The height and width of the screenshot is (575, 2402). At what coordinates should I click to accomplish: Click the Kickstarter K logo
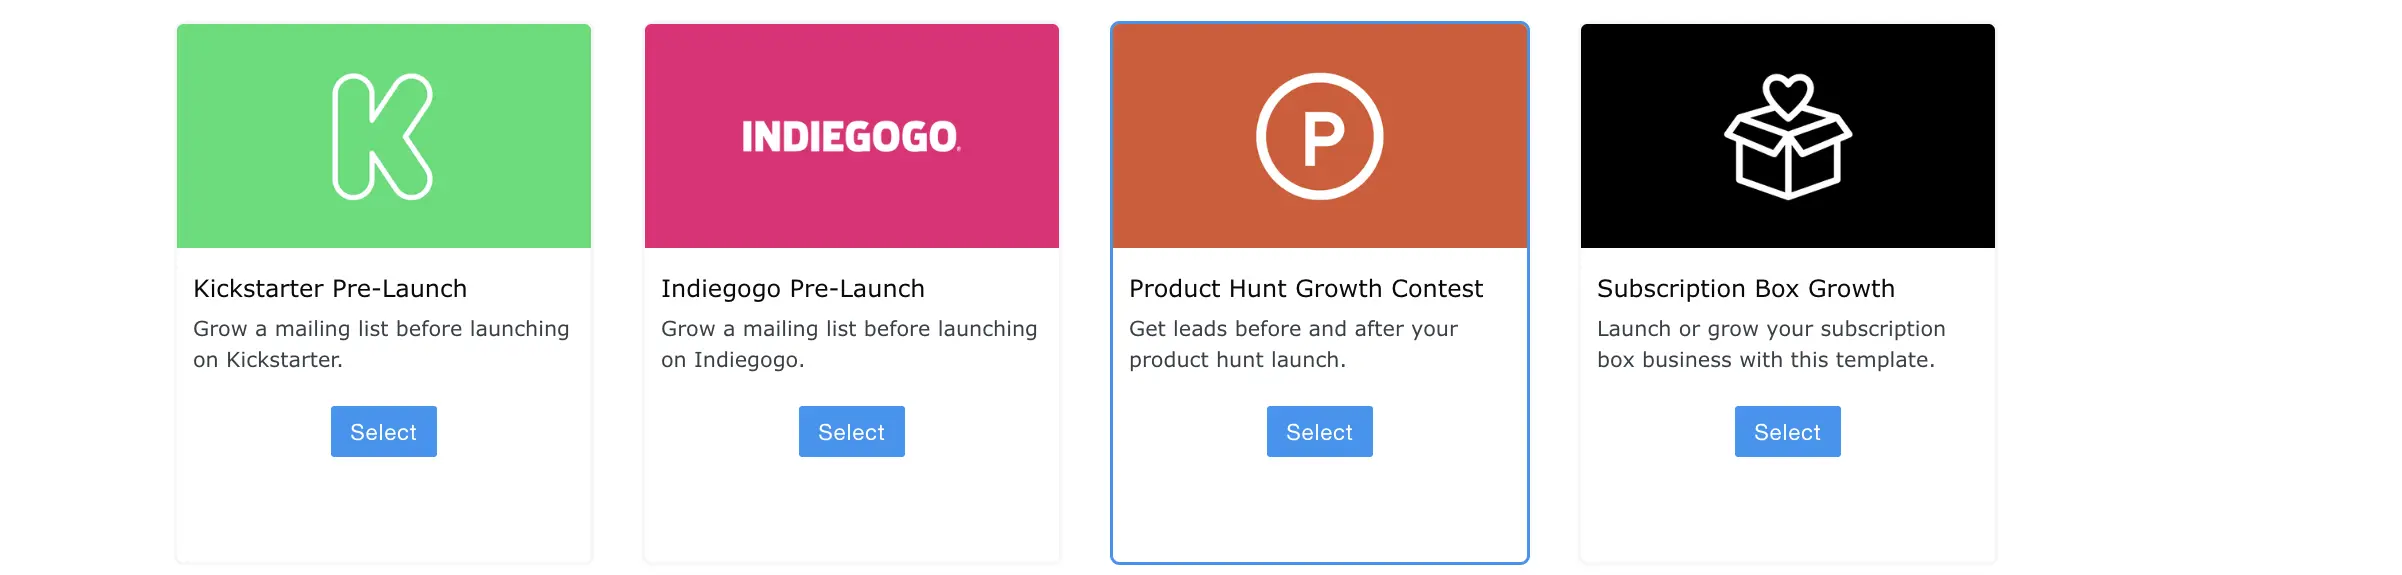pyautogui.click(x=382, y=136)
